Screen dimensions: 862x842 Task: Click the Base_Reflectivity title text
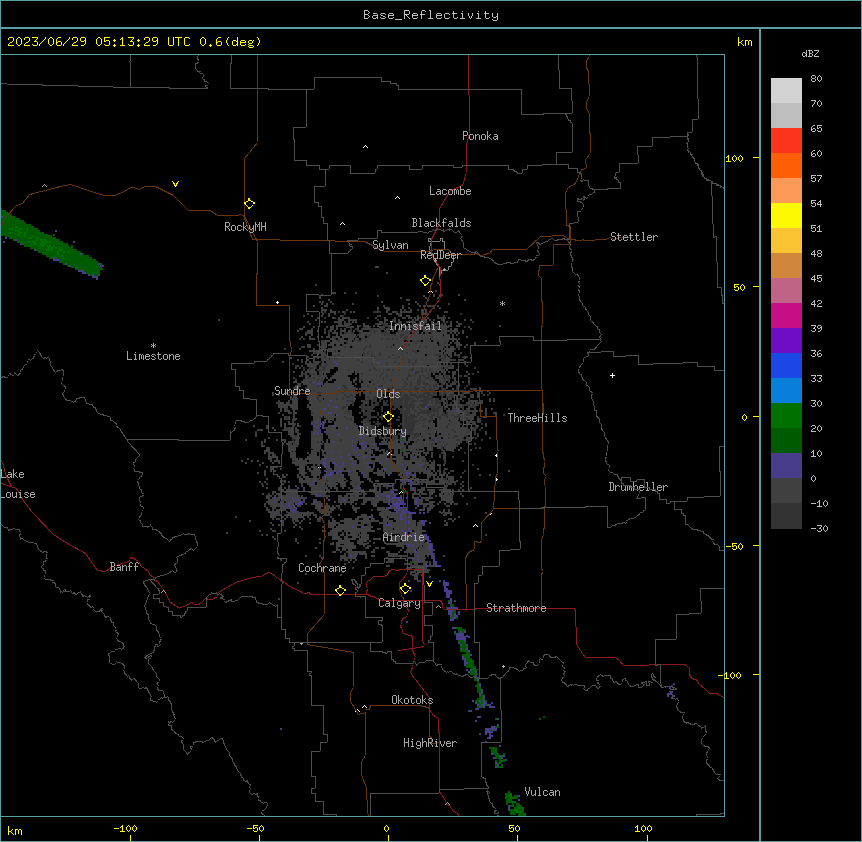click(431, 15)
